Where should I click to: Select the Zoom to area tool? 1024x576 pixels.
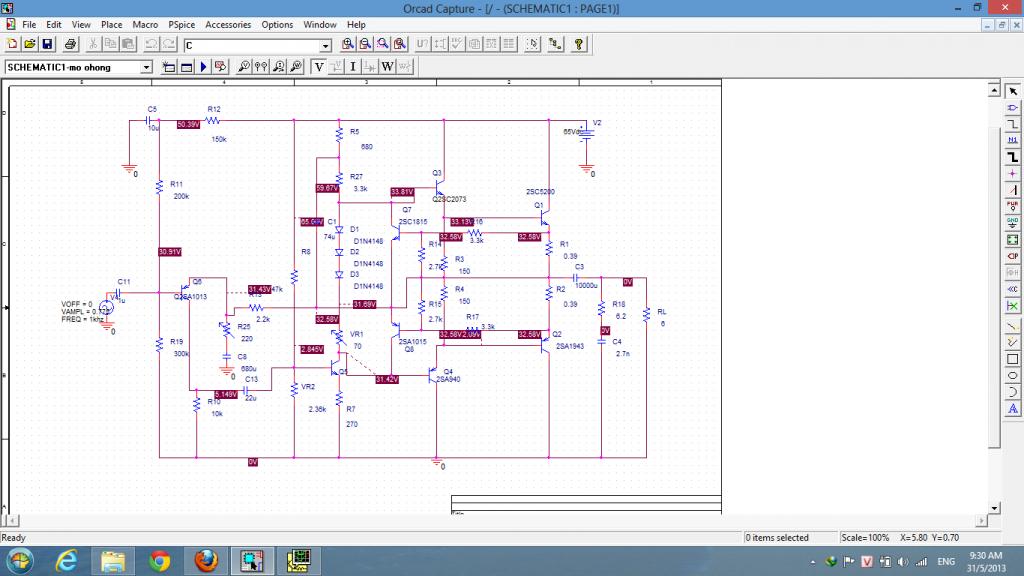tap(383, 44)
